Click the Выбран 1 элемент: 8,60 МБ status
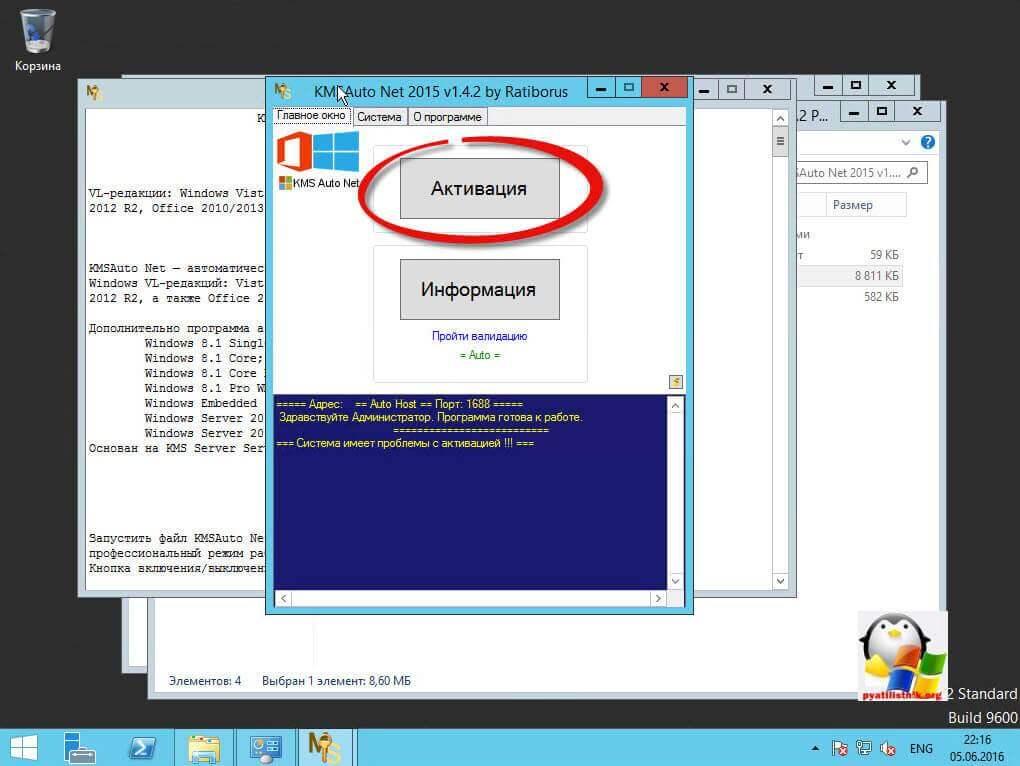 336,681
